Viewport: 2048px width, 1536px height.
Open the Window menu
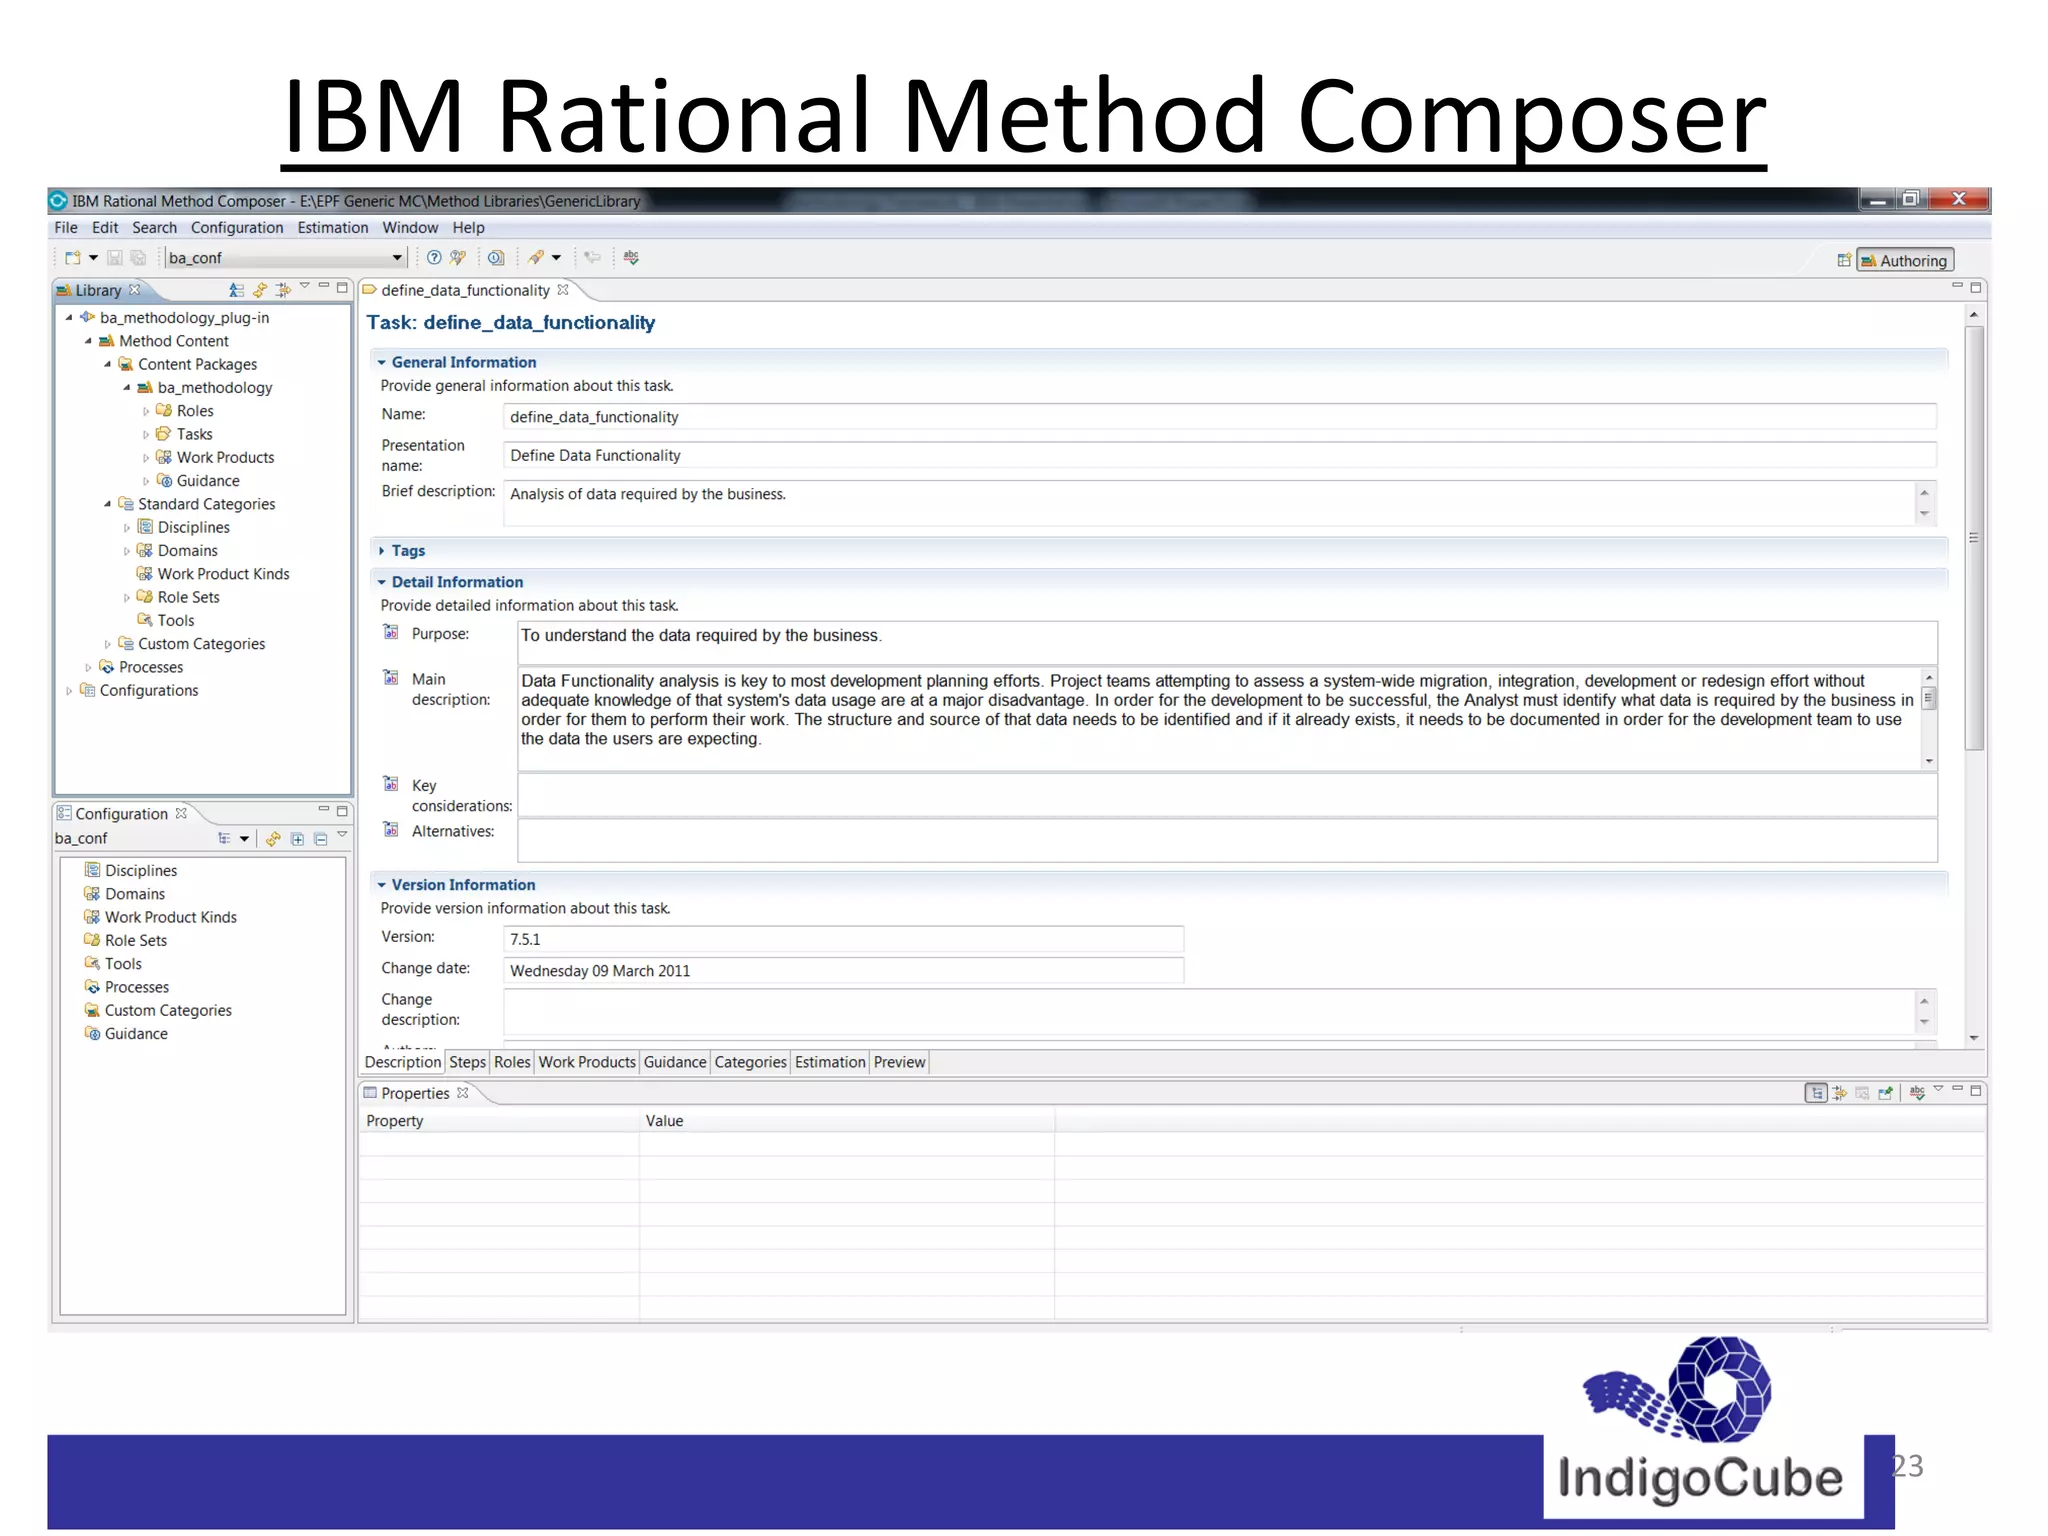coord(410,228)
